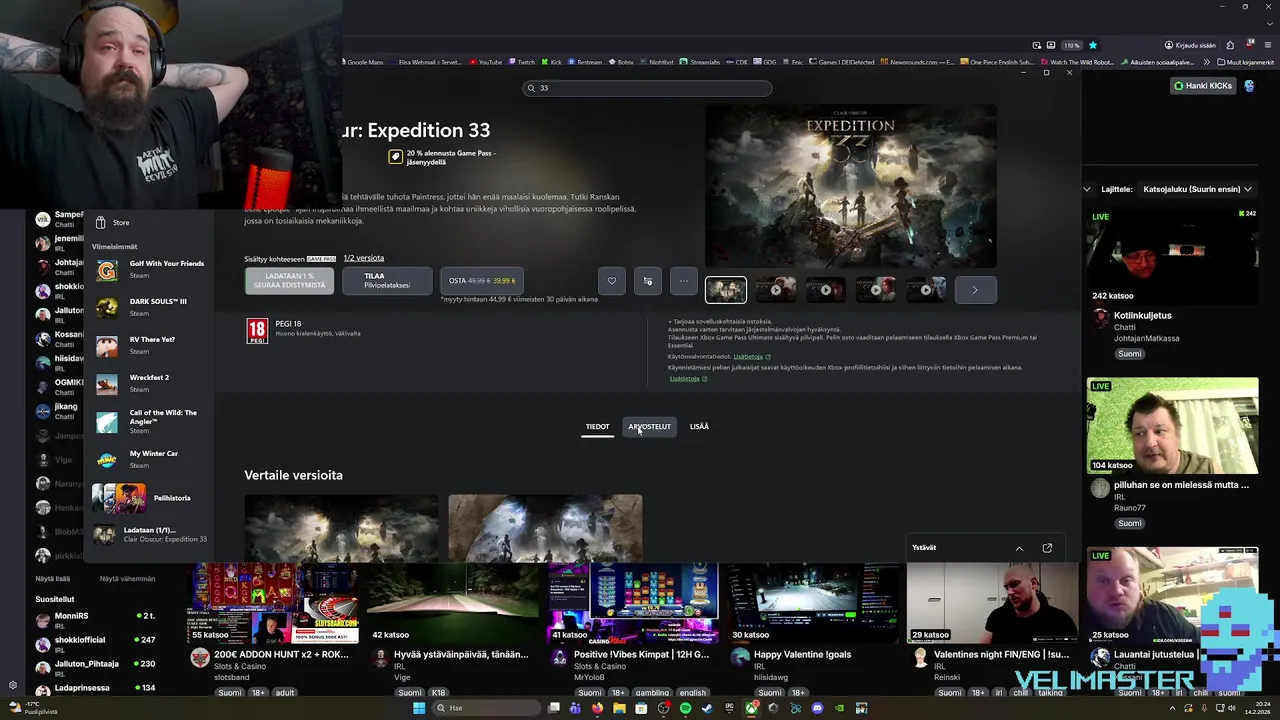Open Firefox from the taskbar

pyautogui.click(x=597, y=708)
